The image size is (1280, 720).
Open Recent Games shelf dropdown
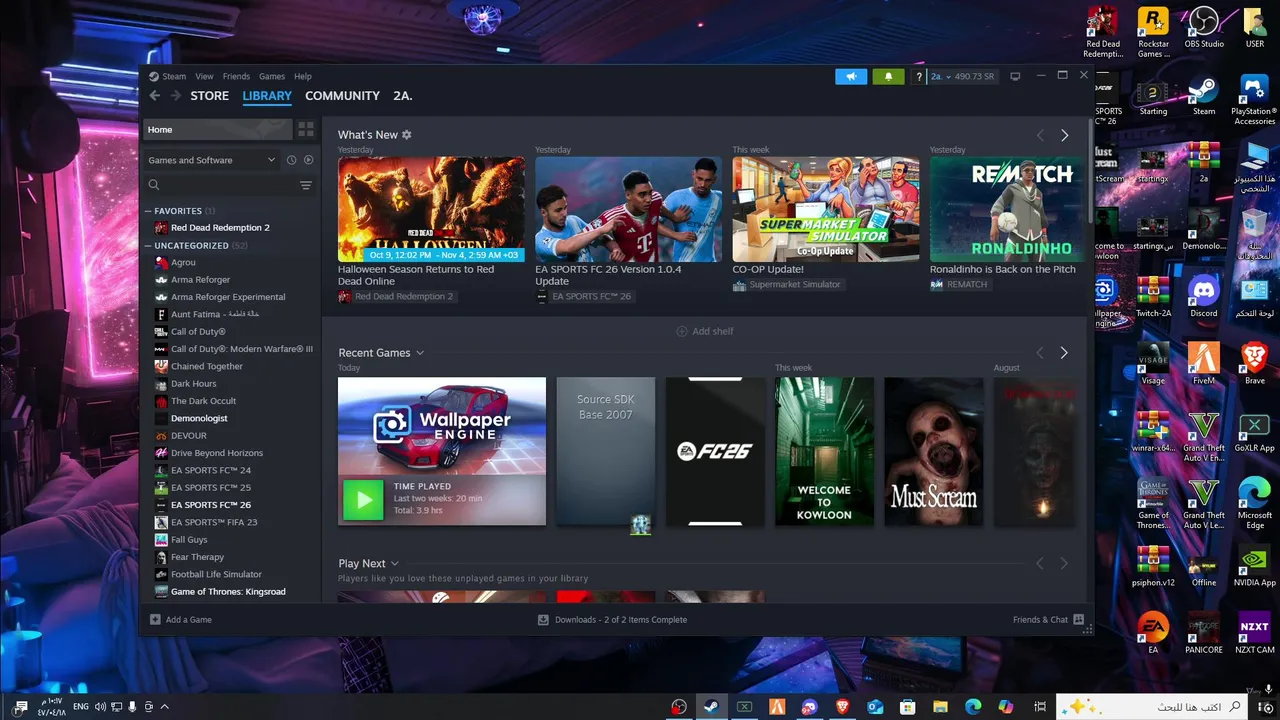[420, 353]
